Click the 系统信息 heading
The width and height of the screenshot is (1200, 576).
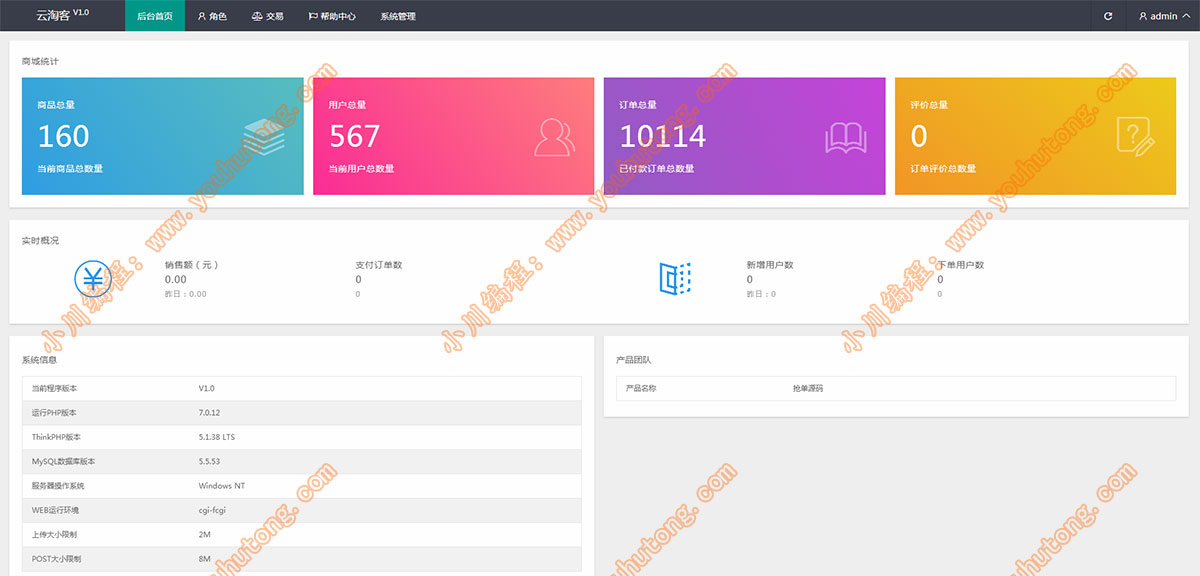point(40,360)
